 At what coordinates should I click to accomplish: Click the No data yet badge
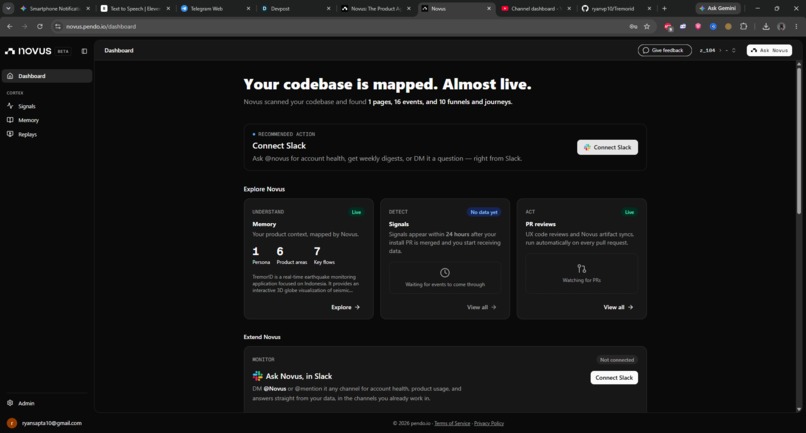pyautogui.click(x=484, y=212)
